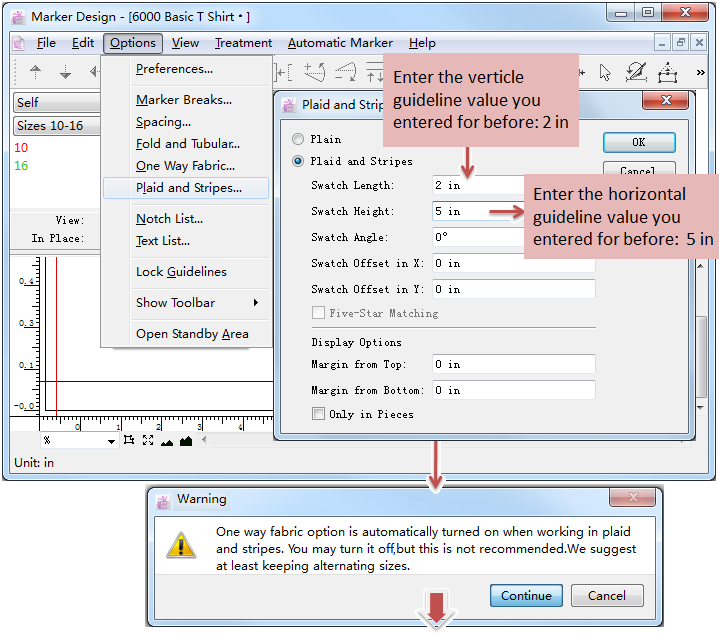The image size is (719, 634).
Task: Enable the Only in Pieces checkbox
Action: point(318,414)
